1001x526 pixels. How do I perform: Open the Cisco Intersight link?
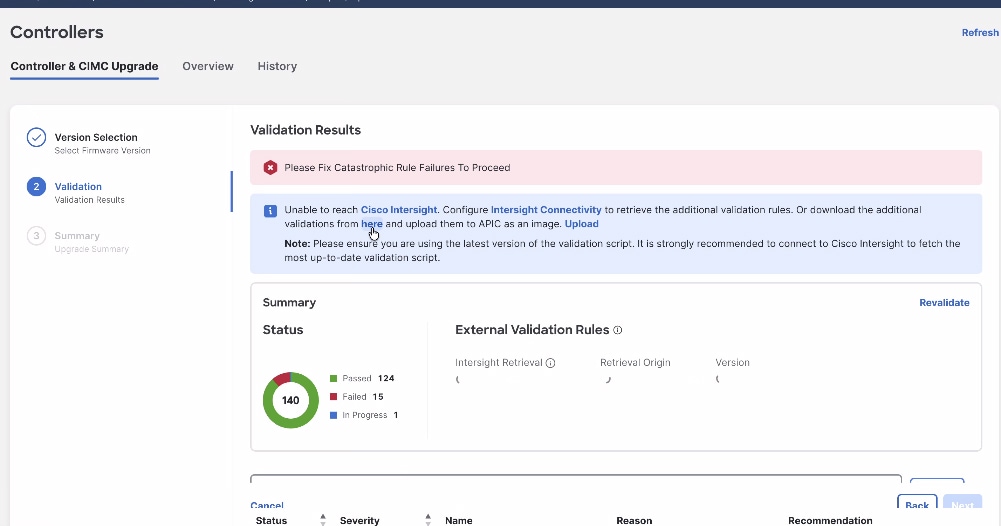click(399, 210)
